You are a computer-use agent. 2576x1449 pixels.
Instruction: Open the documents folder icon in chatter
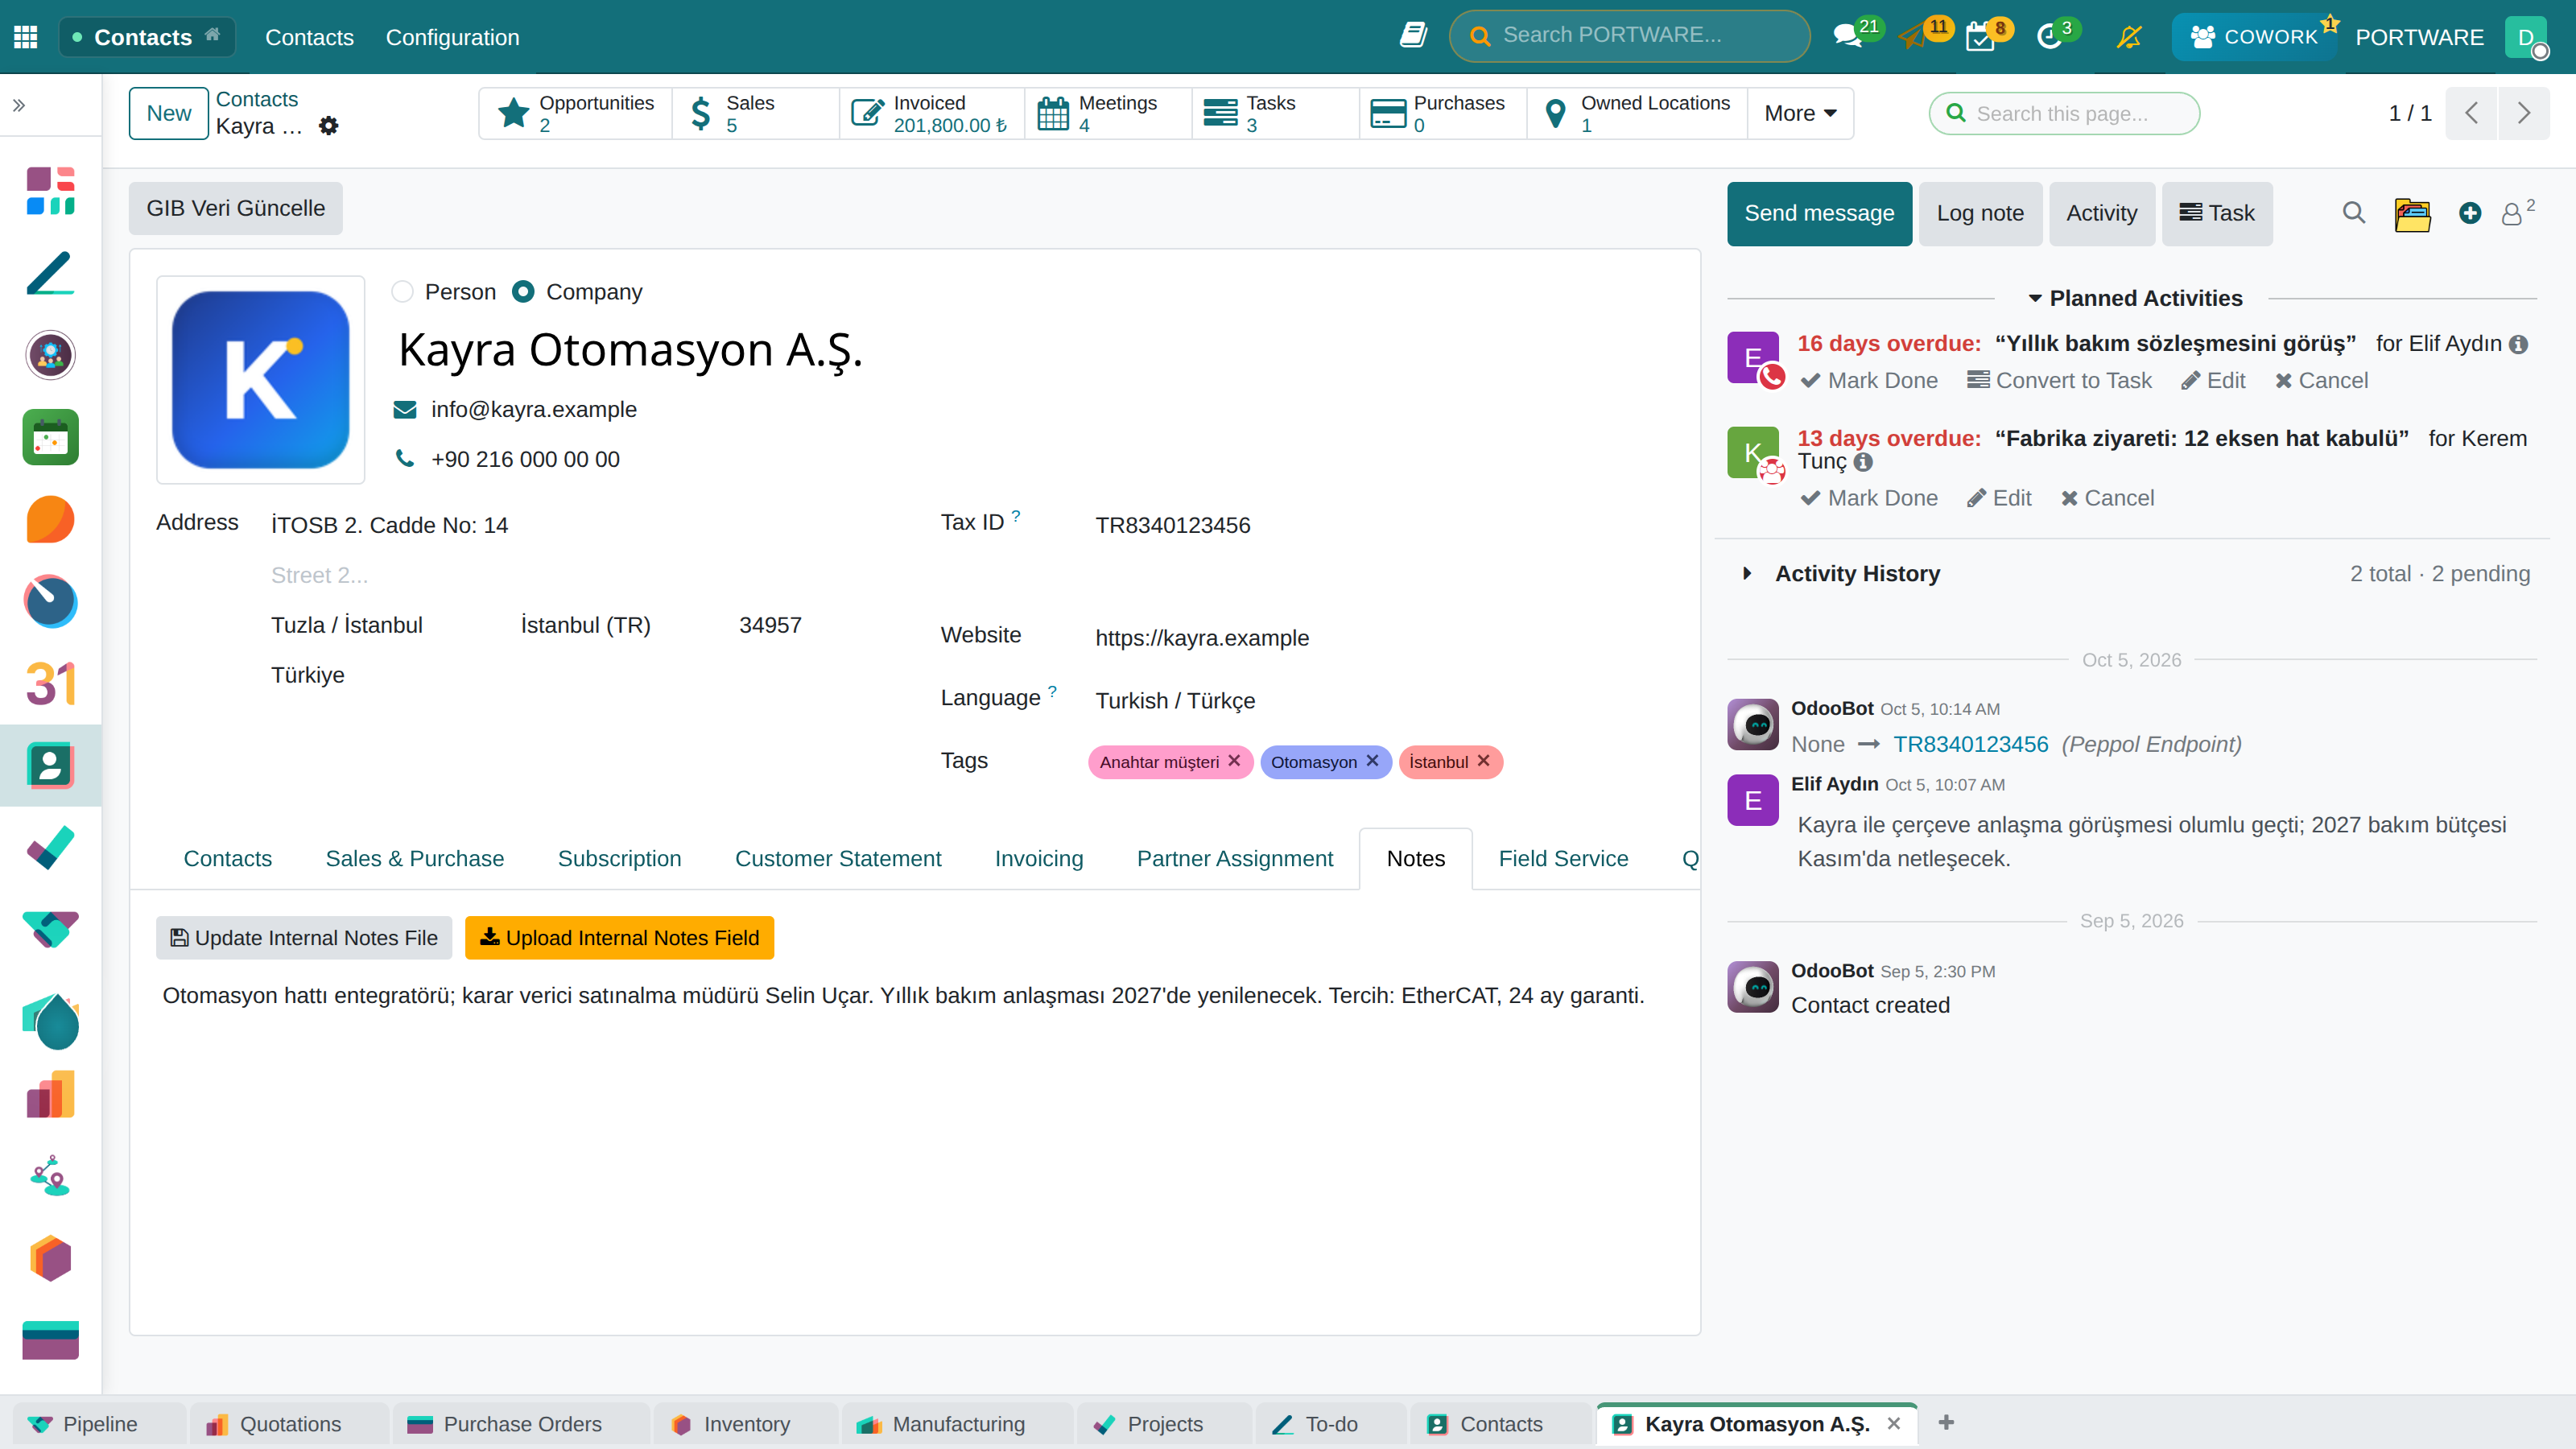click(x=2412, y=214)
